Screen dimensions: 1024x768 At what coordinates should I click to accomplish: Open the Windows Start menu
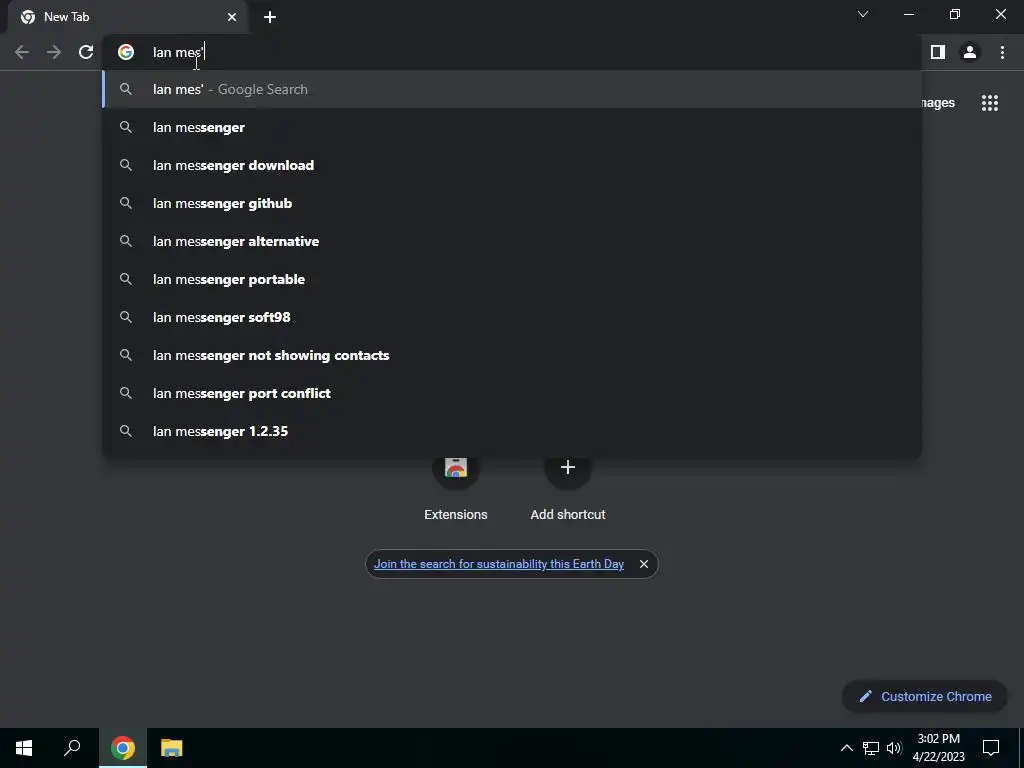(x=24, y=748)
